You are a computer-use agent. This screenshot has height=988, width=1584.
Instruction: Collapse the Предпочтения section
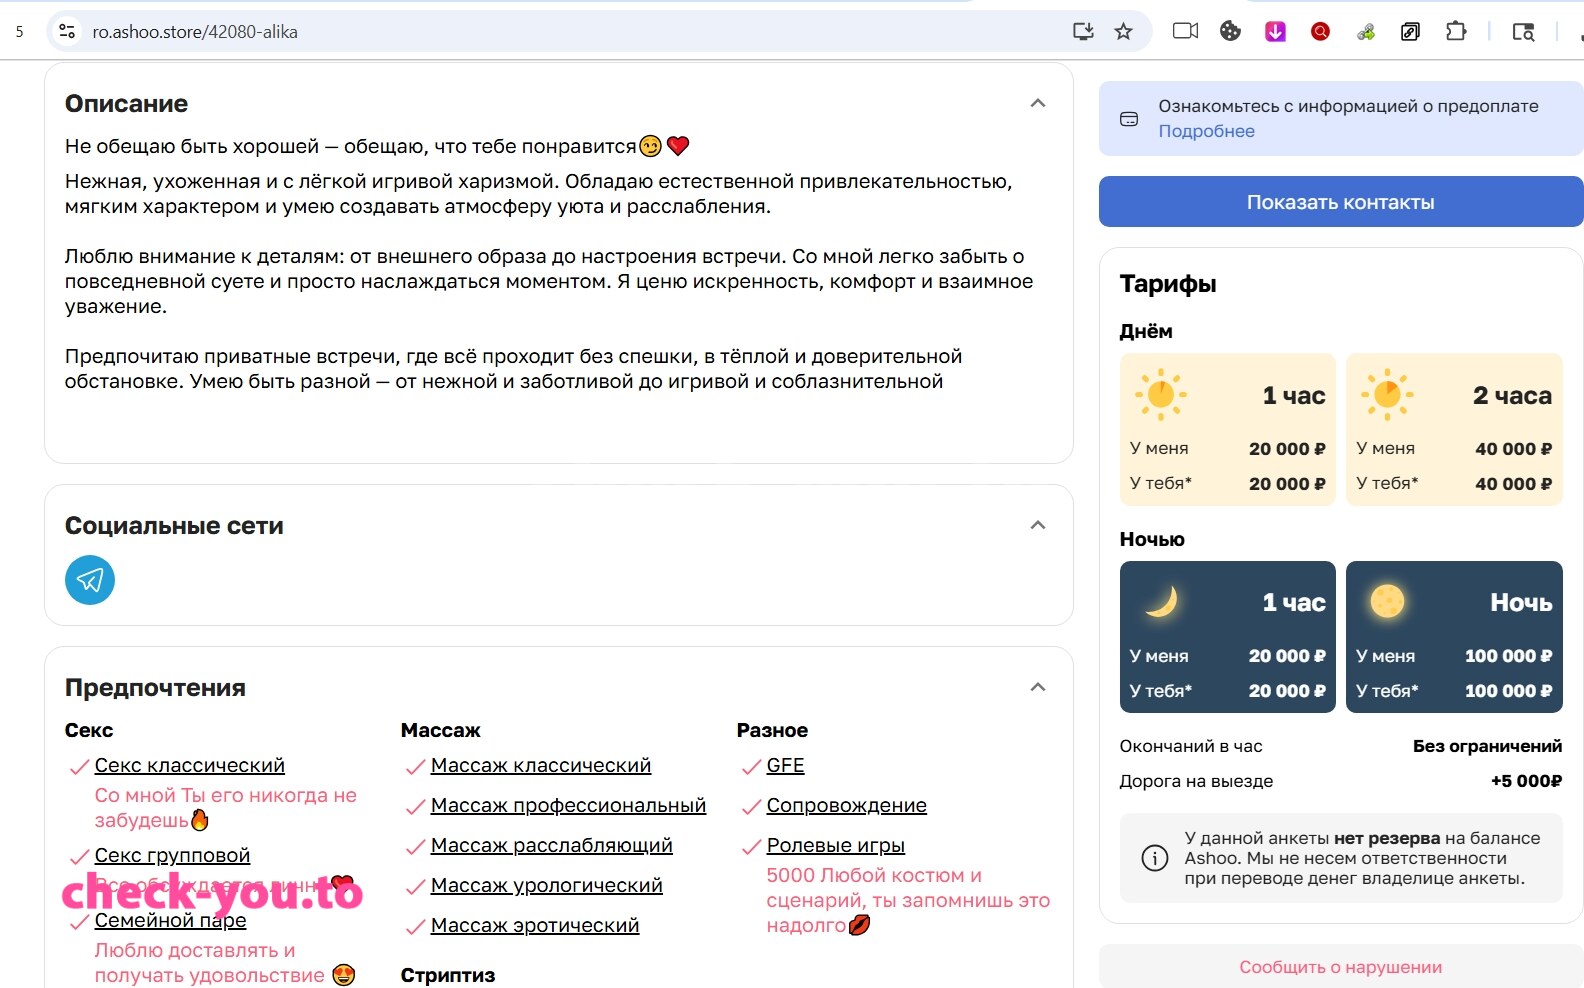tap(1038, 687)
